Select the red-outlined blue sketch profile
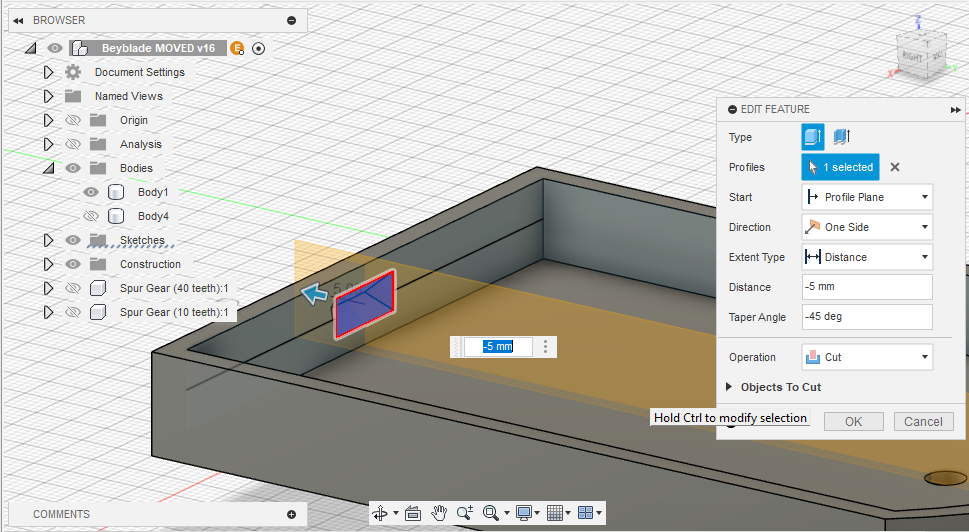 coord(365,304)
